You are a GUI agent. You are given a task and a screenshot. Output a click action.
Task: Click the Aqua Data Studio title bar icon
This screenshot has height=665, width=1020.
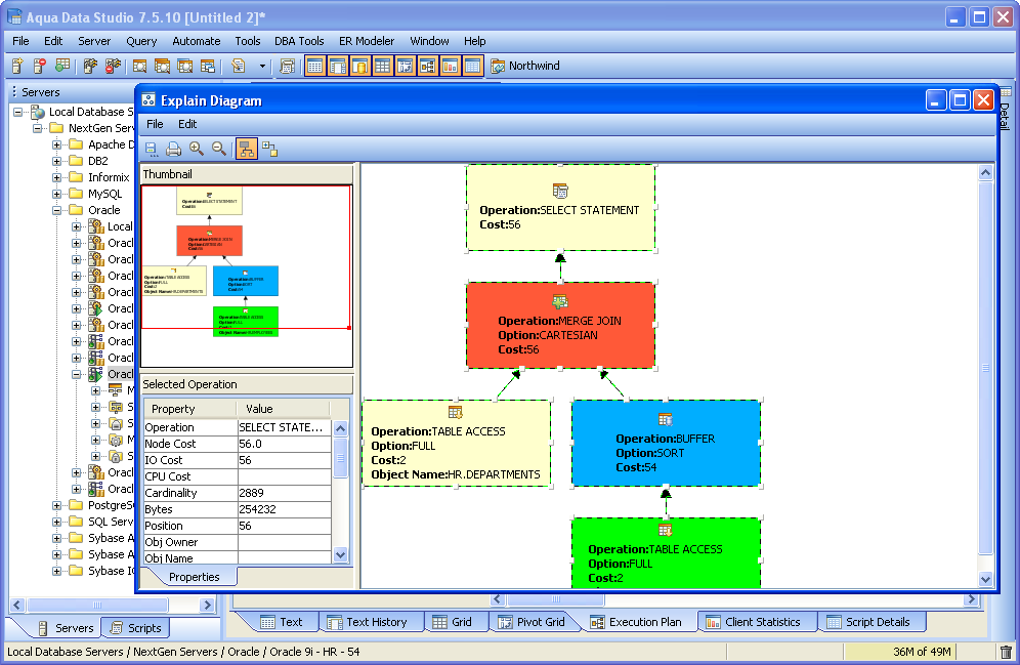tap(14, 18)
